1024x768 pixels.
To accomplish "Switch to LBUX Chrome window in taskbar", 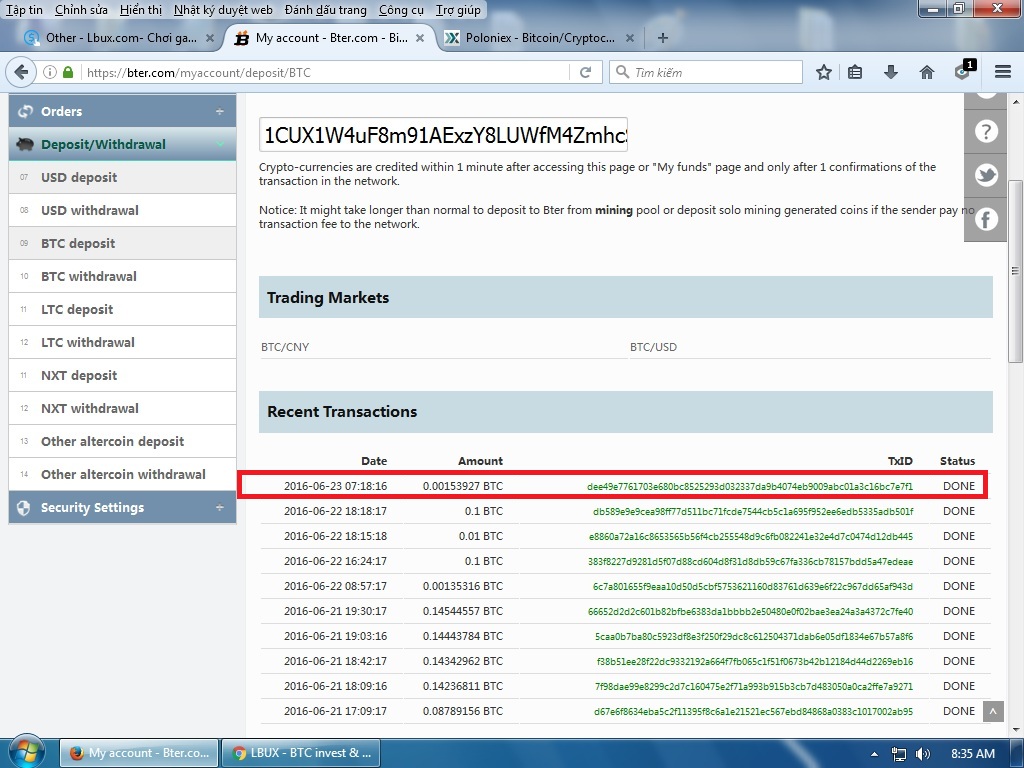I will click(x=300, y=753).
